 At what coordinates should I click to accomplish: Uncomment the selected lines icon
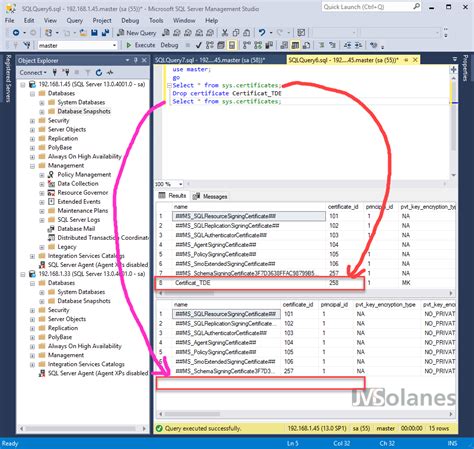point(332,45)
